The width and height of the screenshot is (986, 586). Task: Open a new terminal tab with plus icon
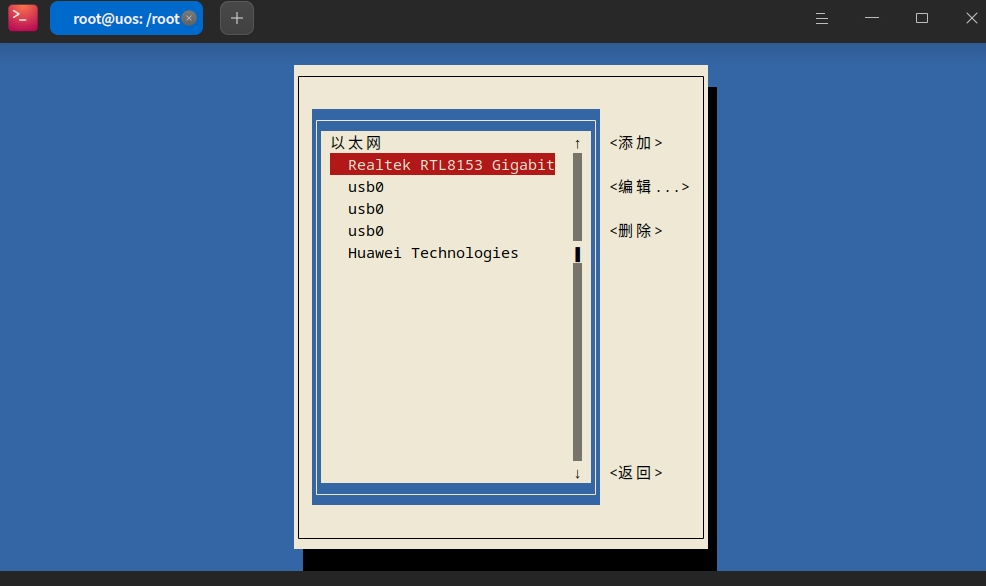[236, 17]
